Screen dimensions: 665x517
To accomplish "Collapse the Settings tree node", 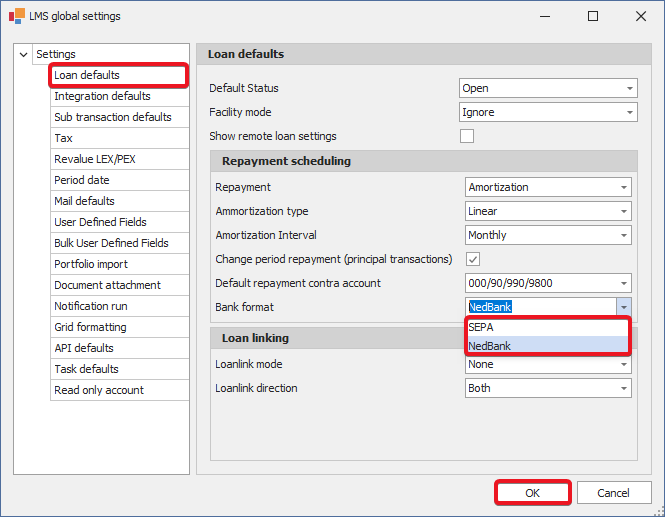I will pyautogui.click(x=23, y=54).
